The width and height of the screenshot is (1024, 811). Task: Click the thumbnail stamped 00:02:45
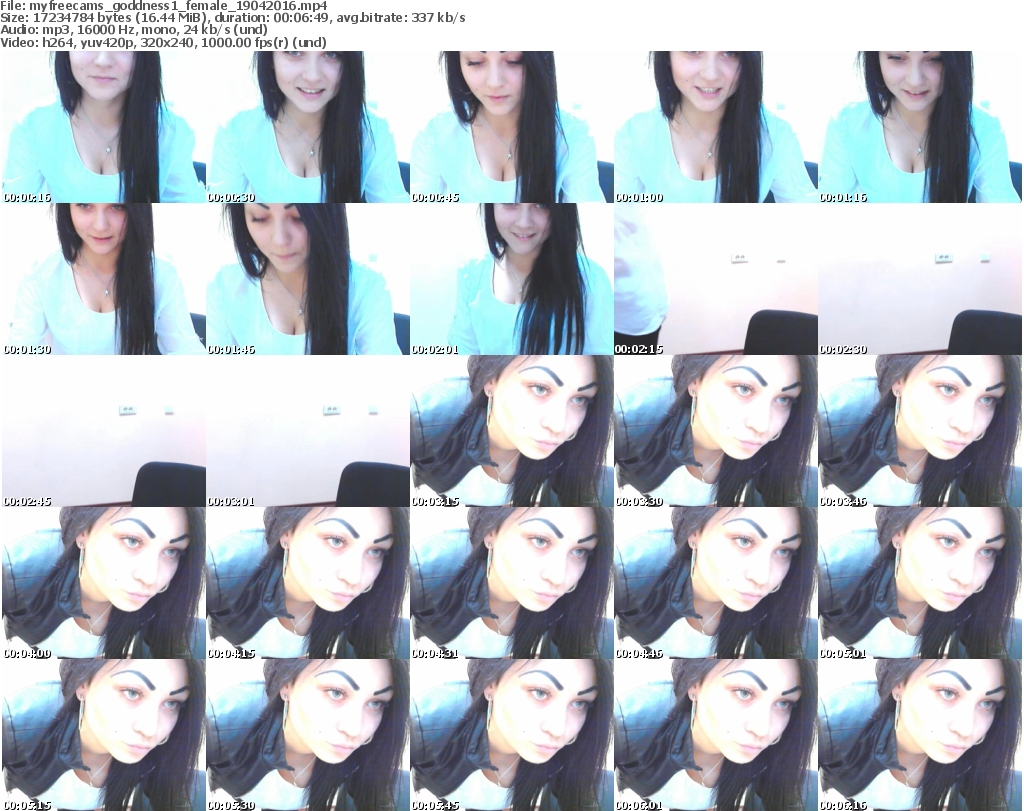(104, 431)
